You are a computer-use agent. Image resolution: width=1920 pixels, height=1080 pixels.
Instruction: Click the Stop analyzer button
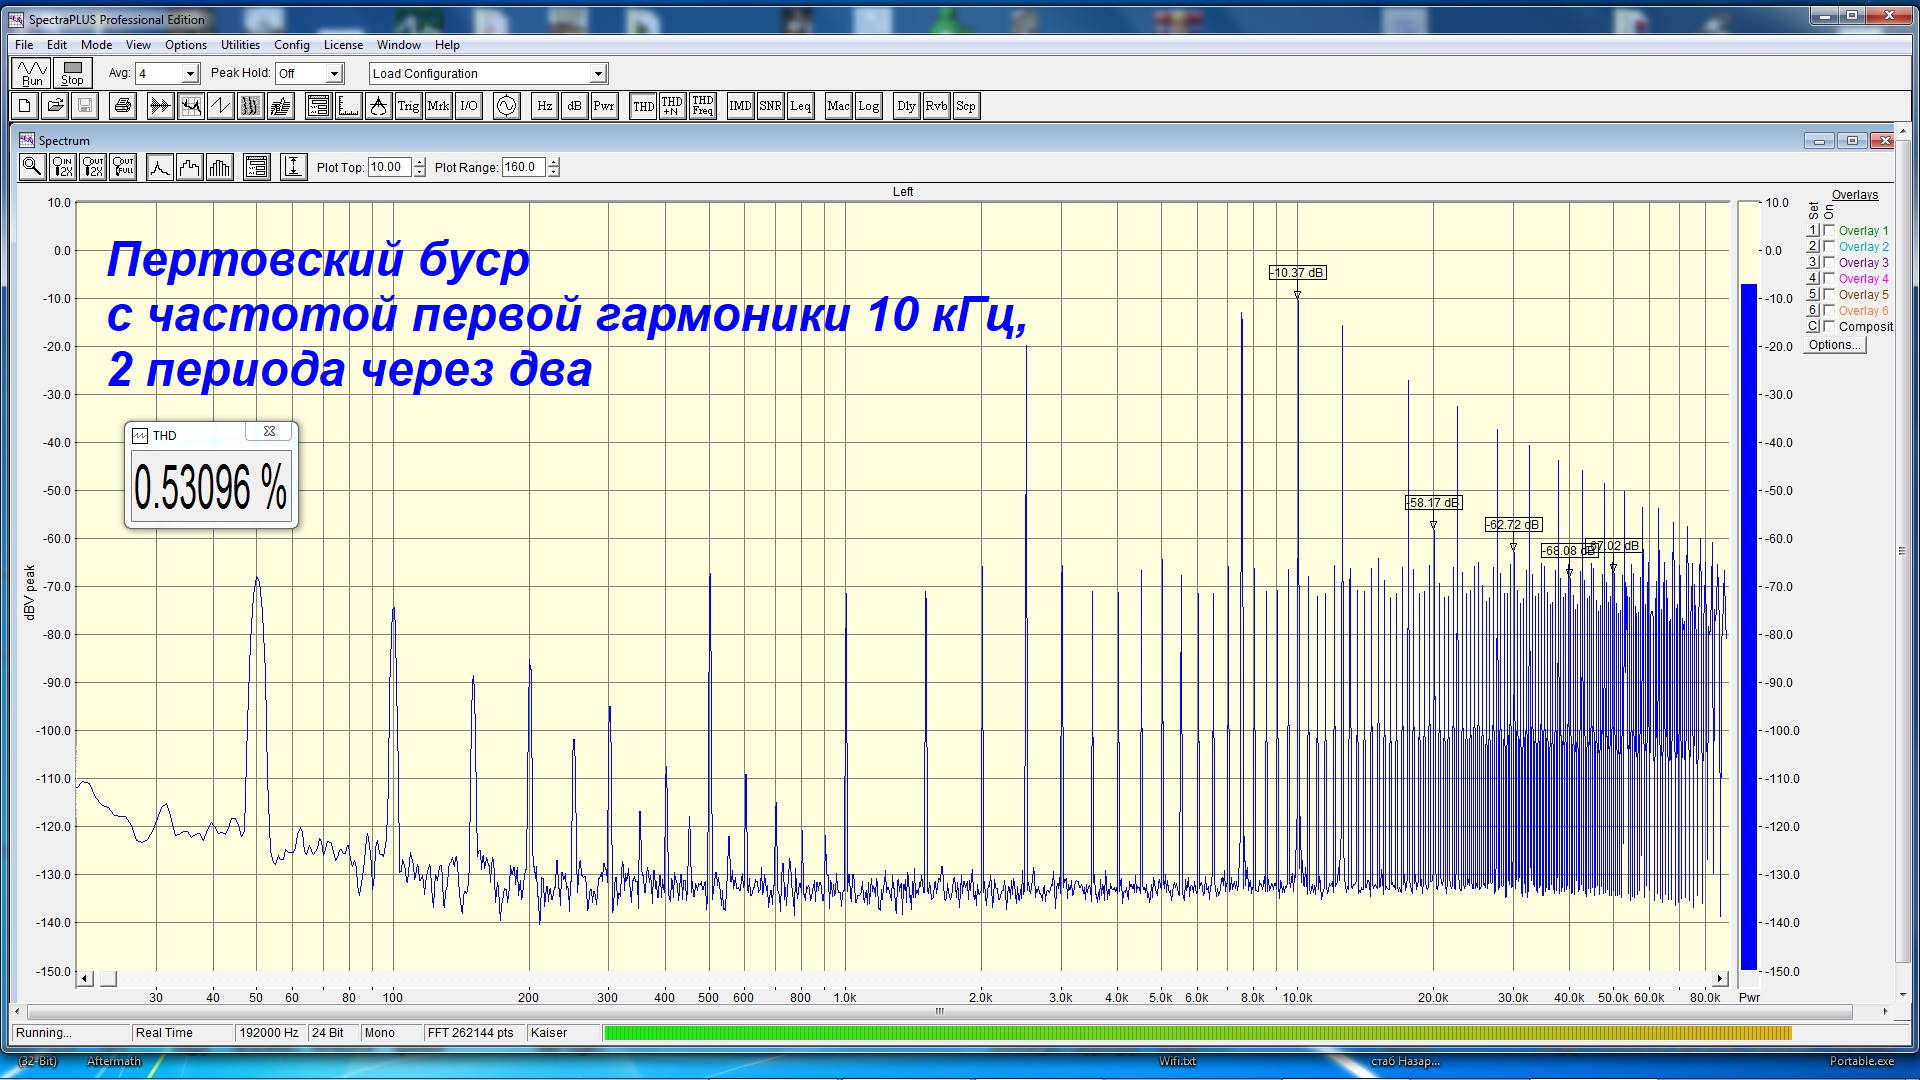coord(72,73)
